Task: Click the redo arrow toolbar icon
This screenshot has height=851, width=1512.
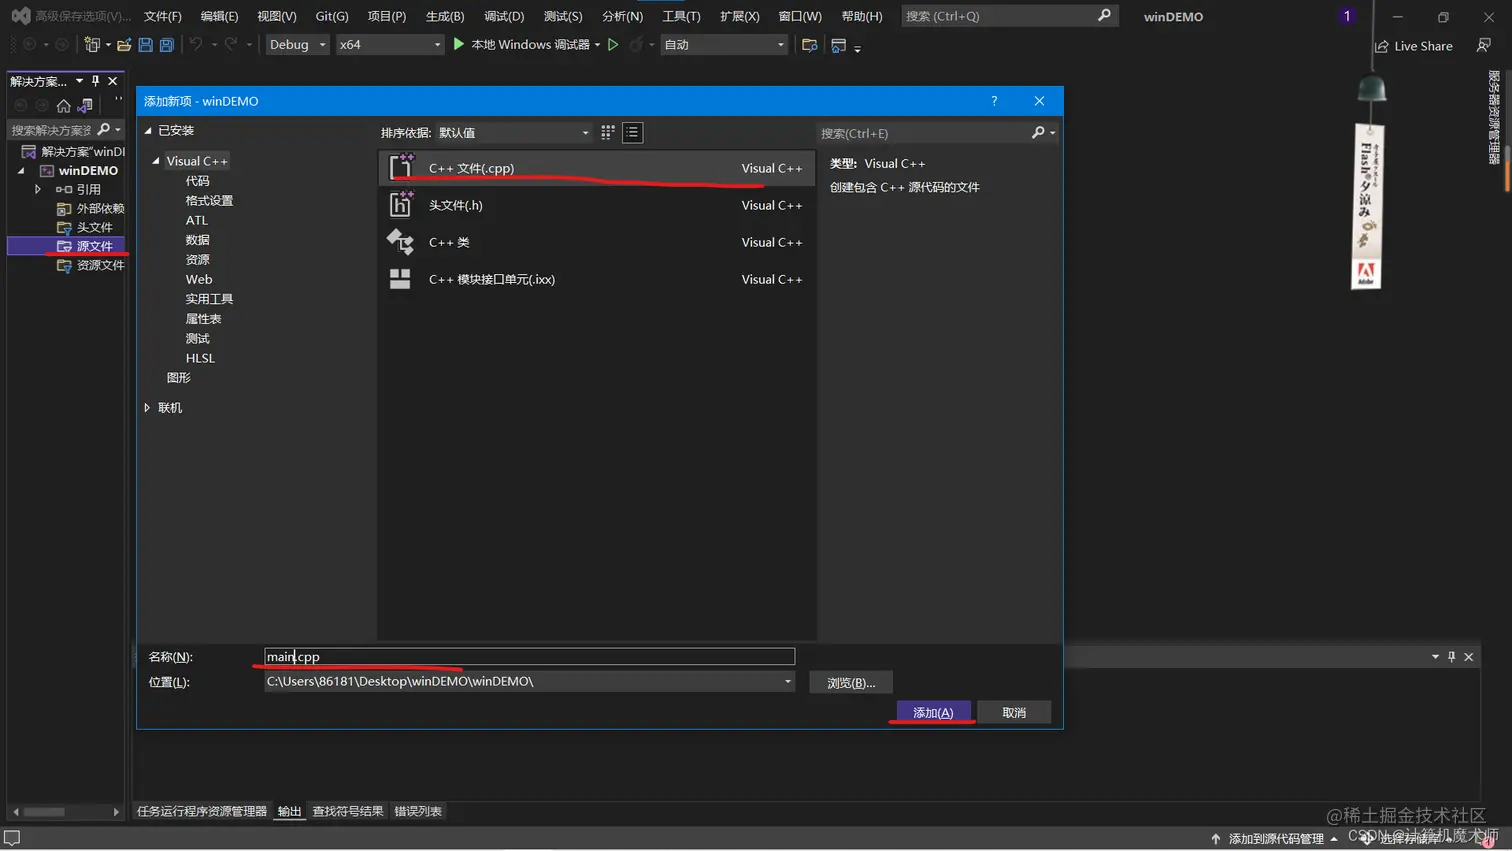Action: [x=231, y=45]
